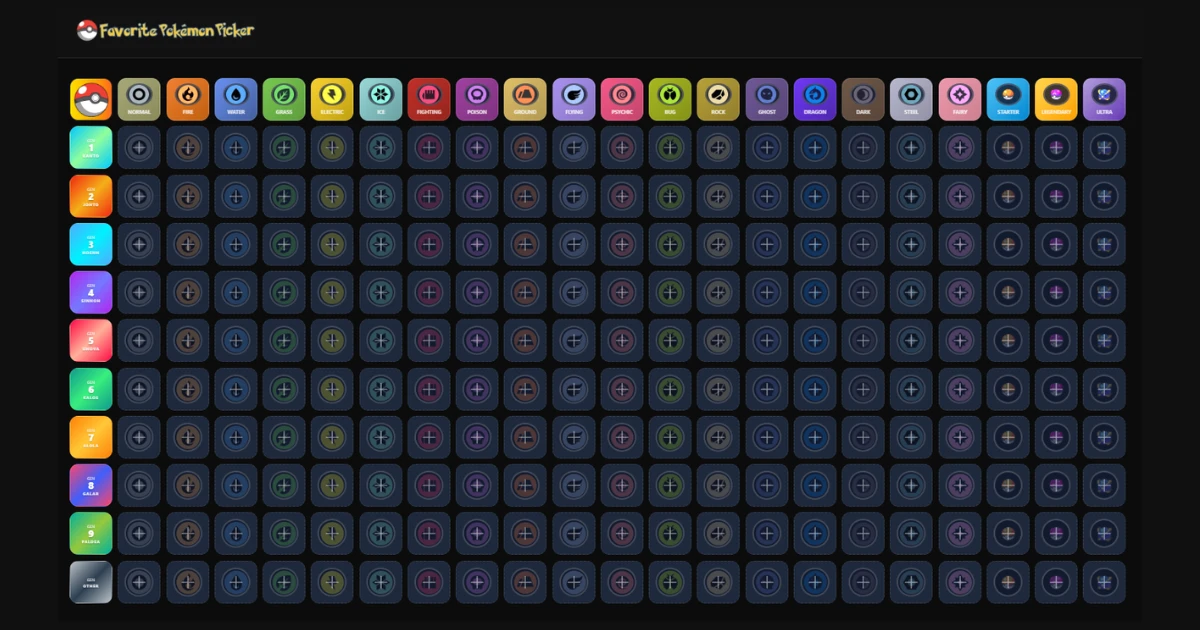
Task: Add a Psychic Pokémon in the Gen 5 row
Action: (622, 340)
